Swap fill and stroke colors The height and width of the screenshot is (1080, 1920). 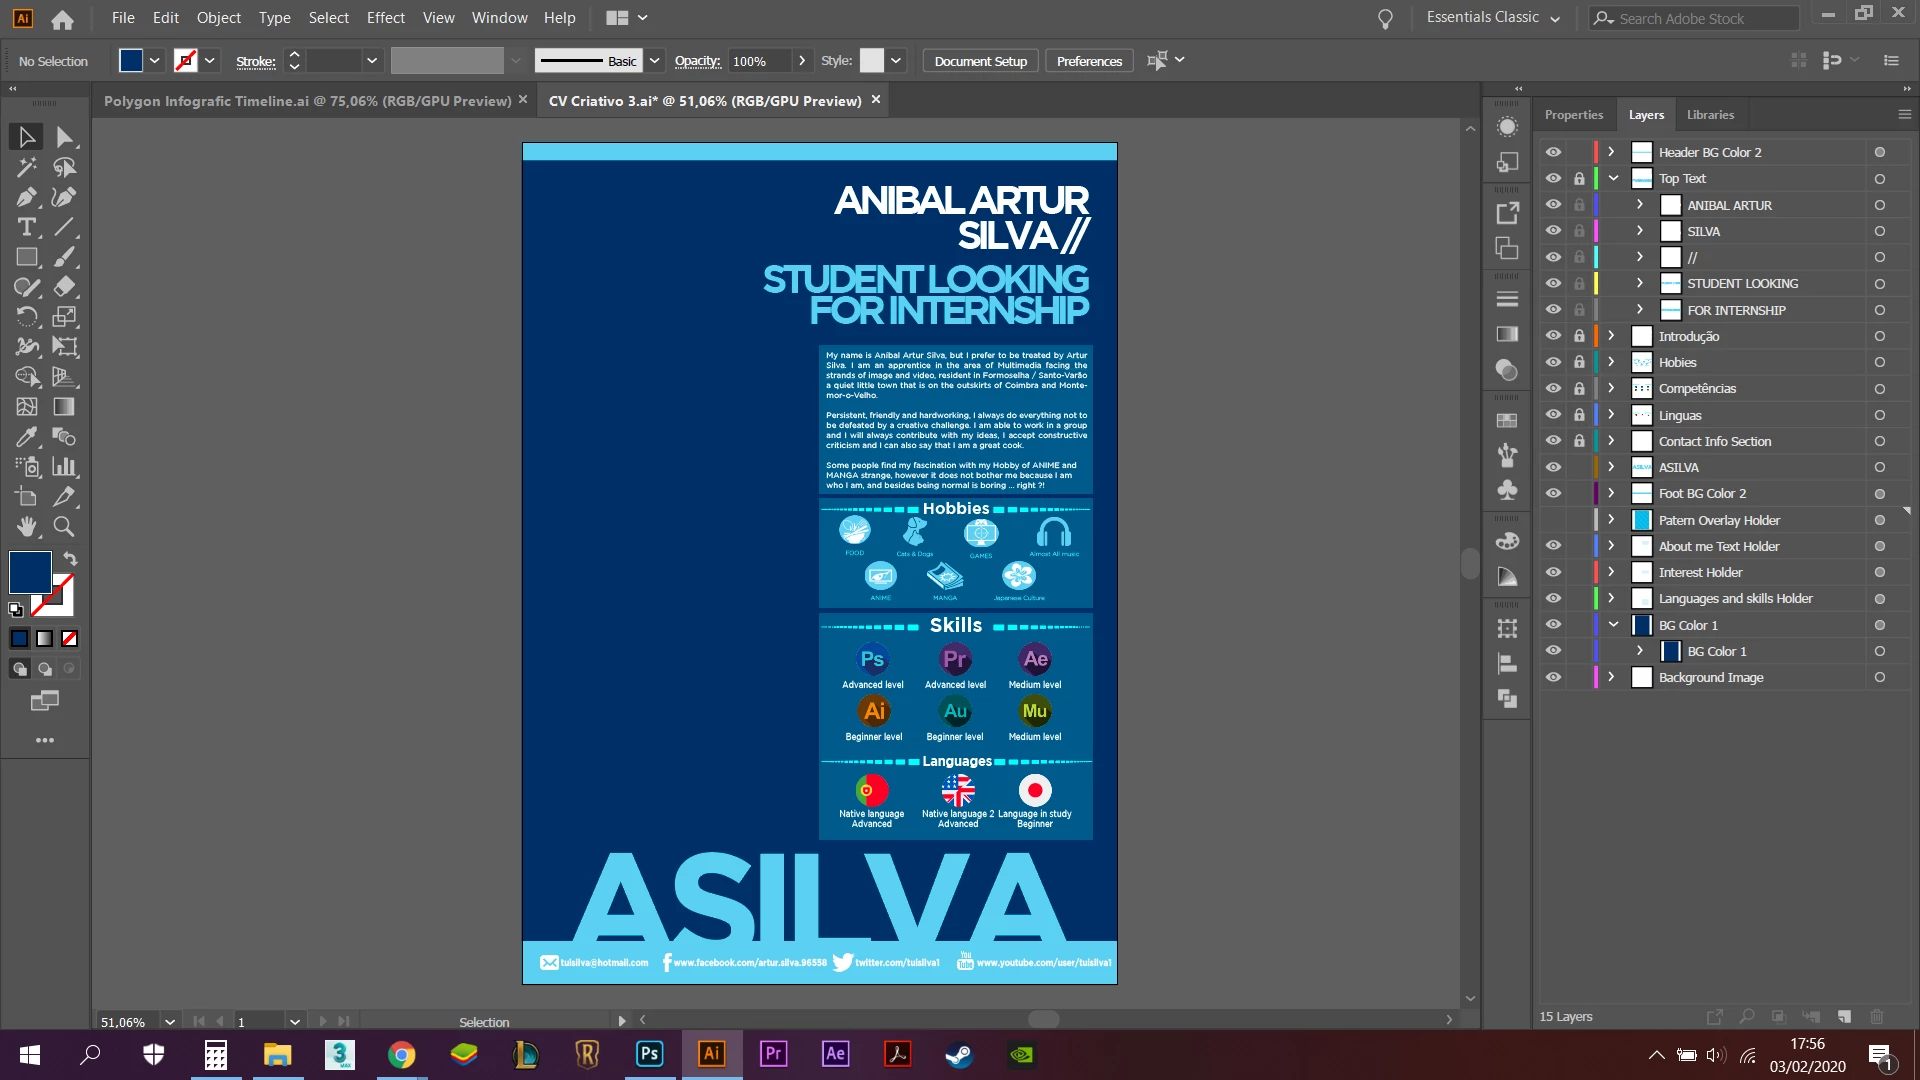[x=70, y=558]
